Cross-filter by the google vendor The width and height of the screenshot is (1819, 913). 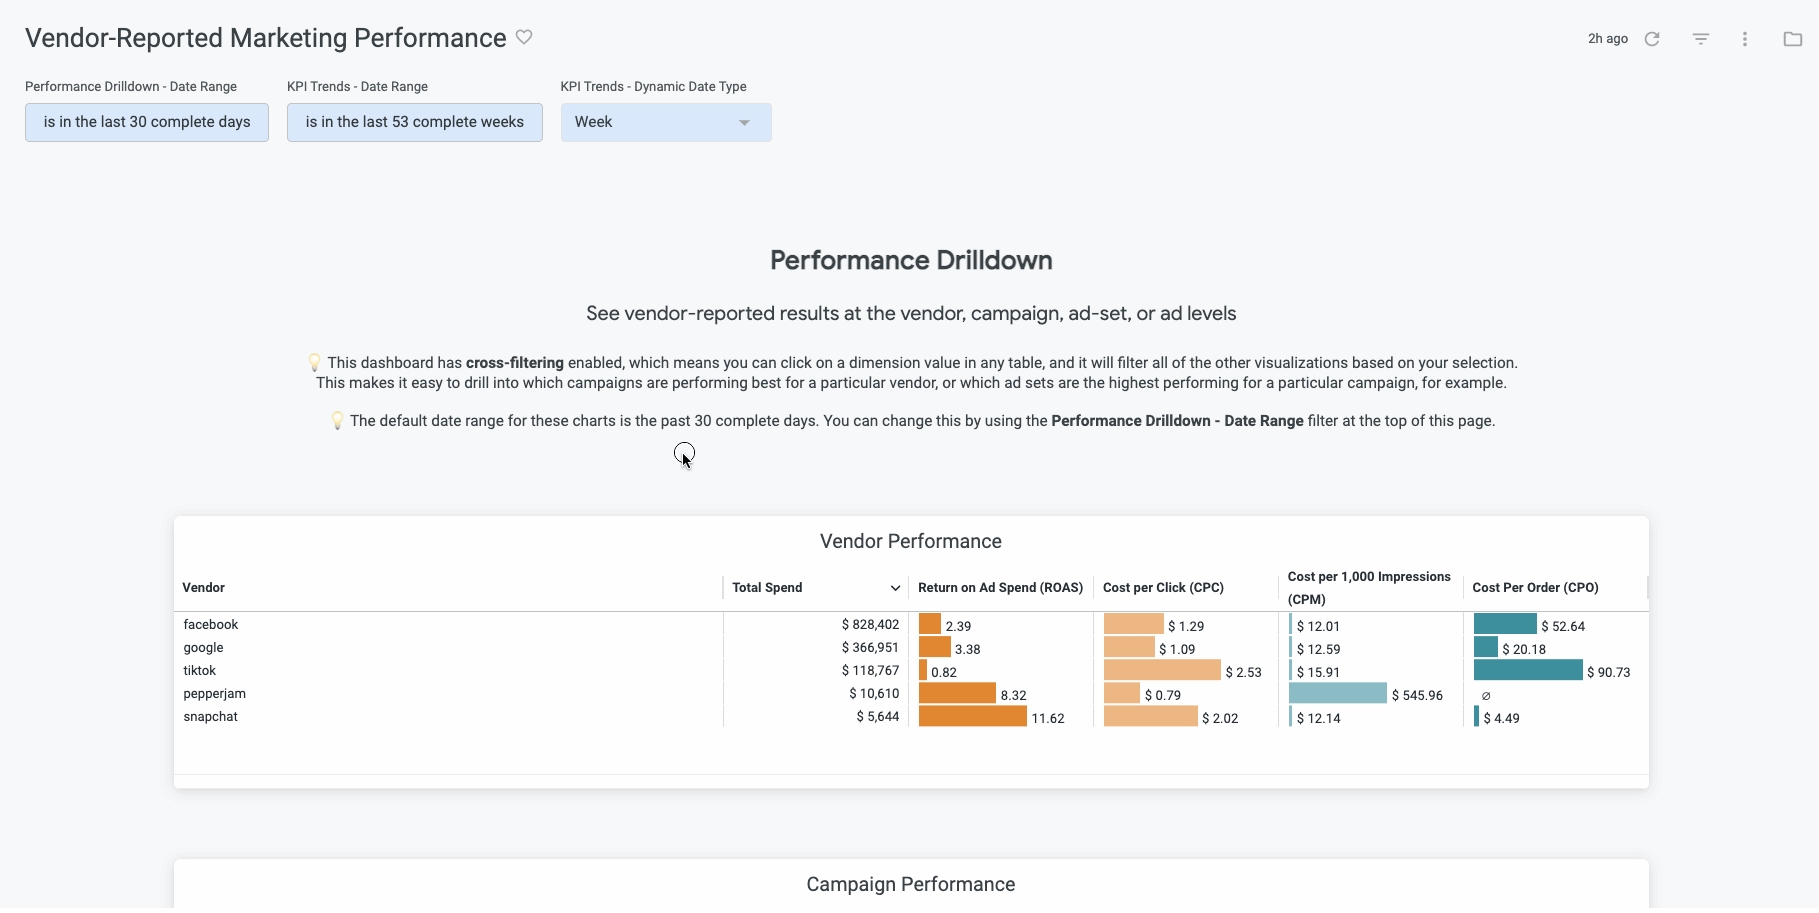point(203,648)
